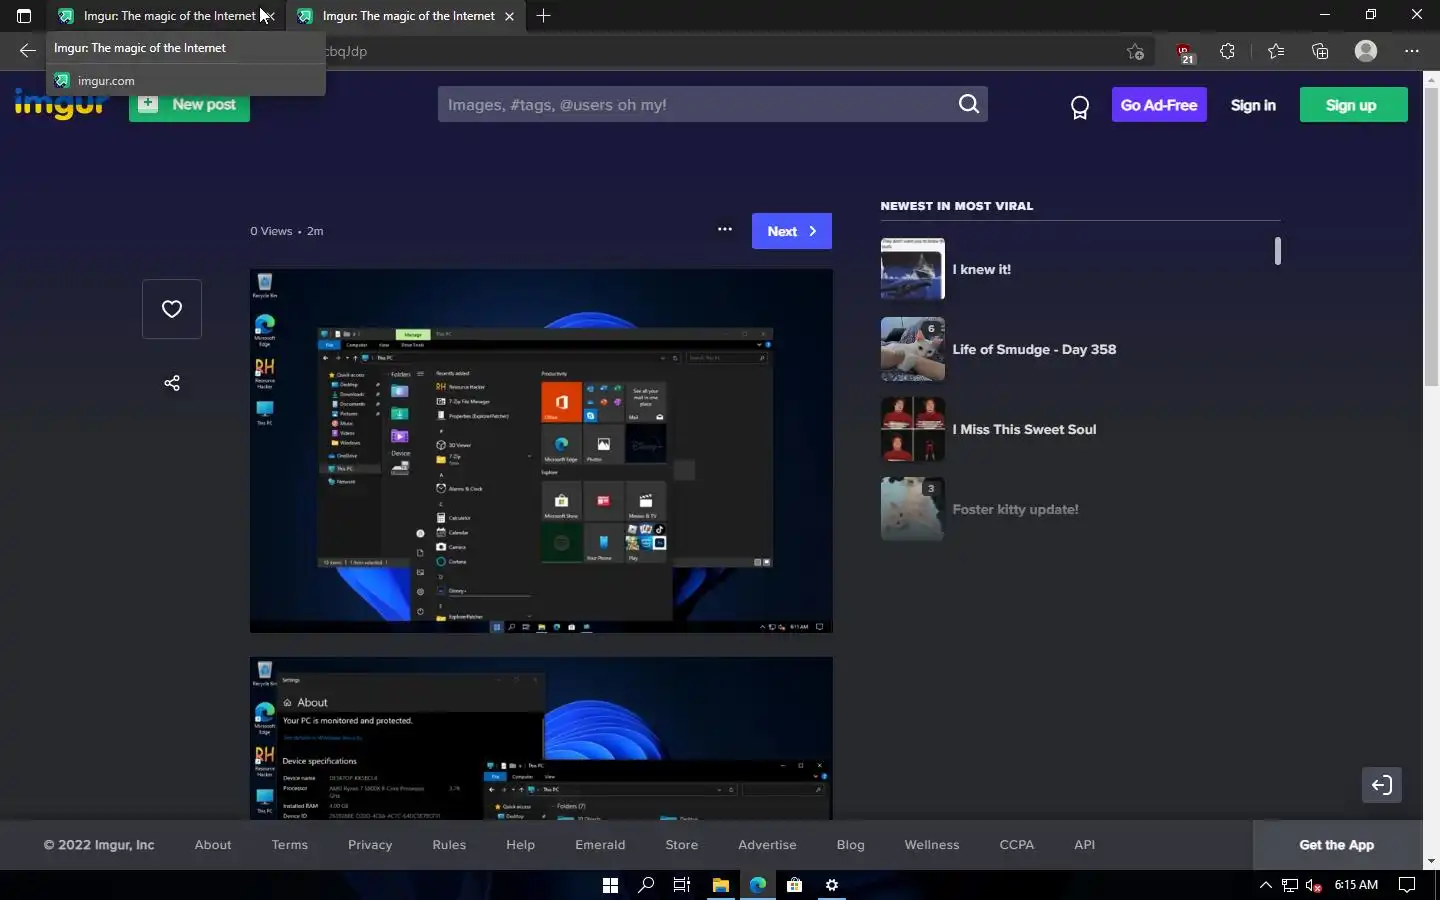Viewport: 1440px width, 900px height.
Task: Open the Advertise footer link
Action: 767,845
